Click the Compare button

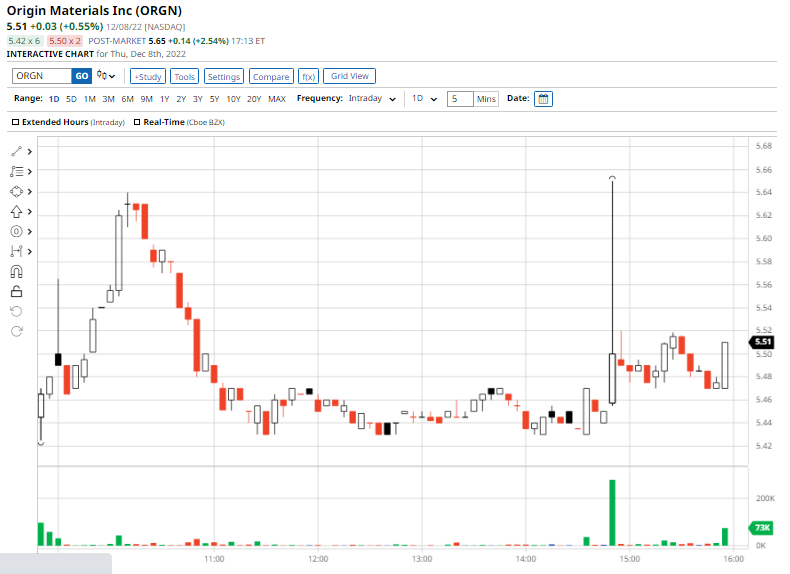click(271, 76)
